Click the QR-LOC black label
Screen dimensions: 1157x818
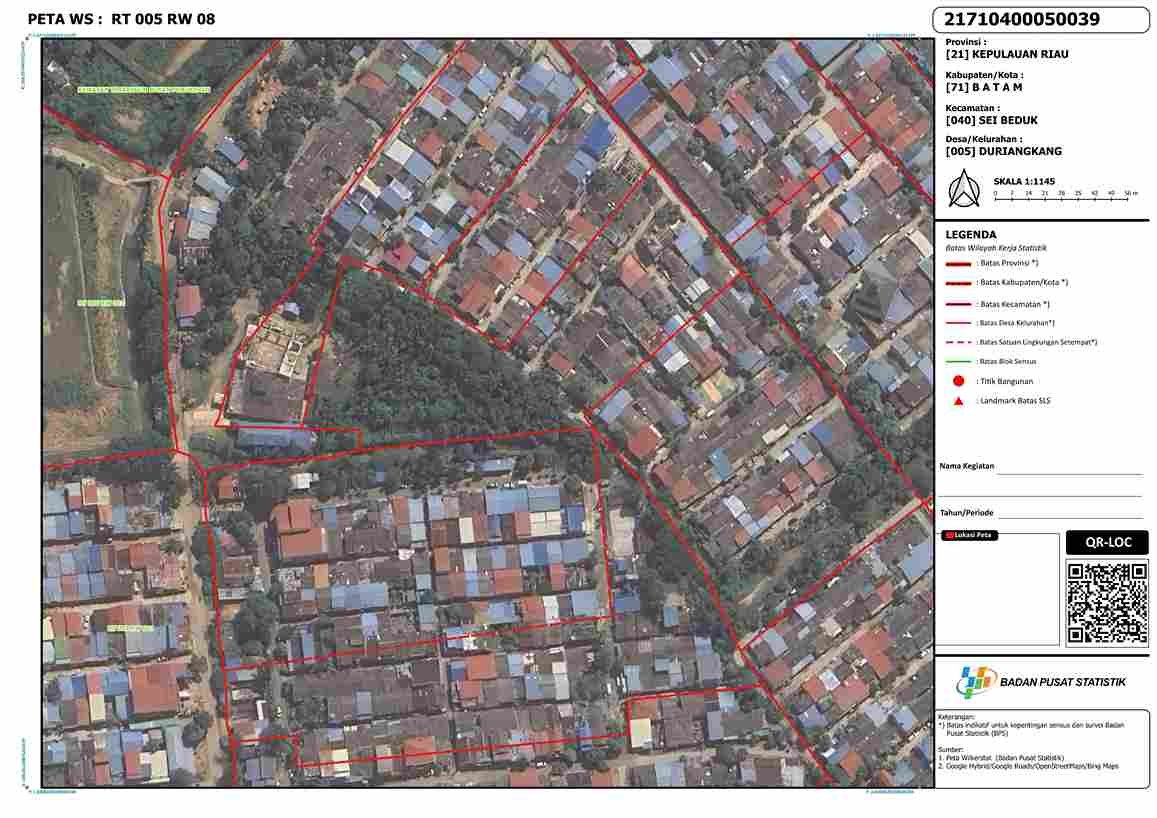tap(1107, 543)
